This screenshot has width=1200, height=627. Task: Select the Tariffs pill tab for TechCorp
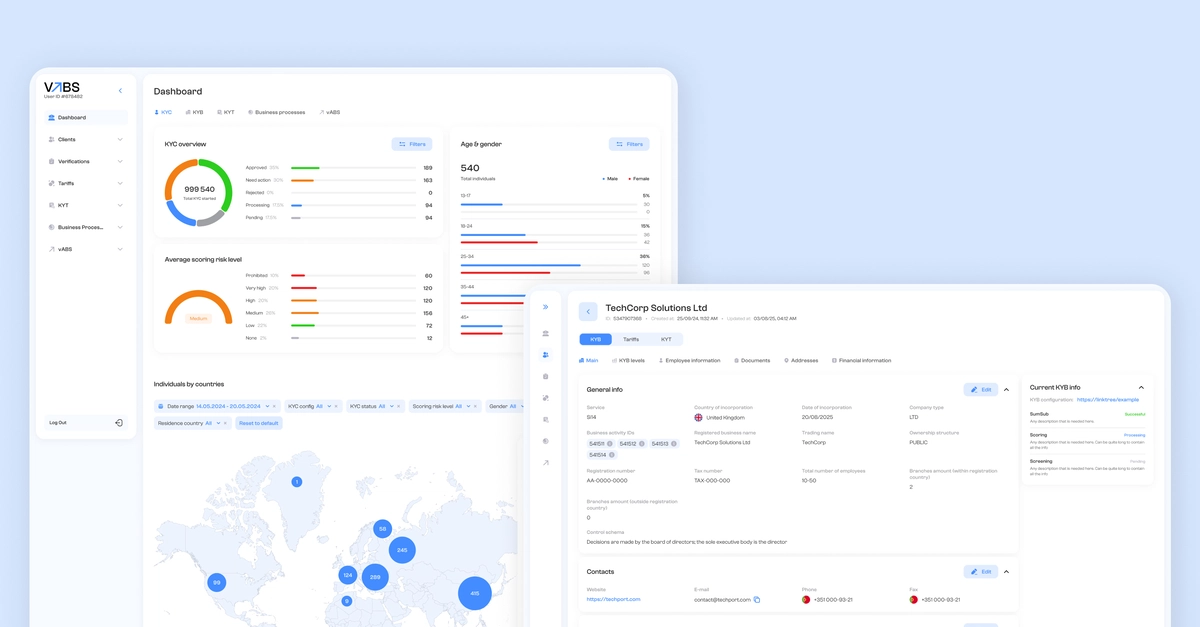631,339
